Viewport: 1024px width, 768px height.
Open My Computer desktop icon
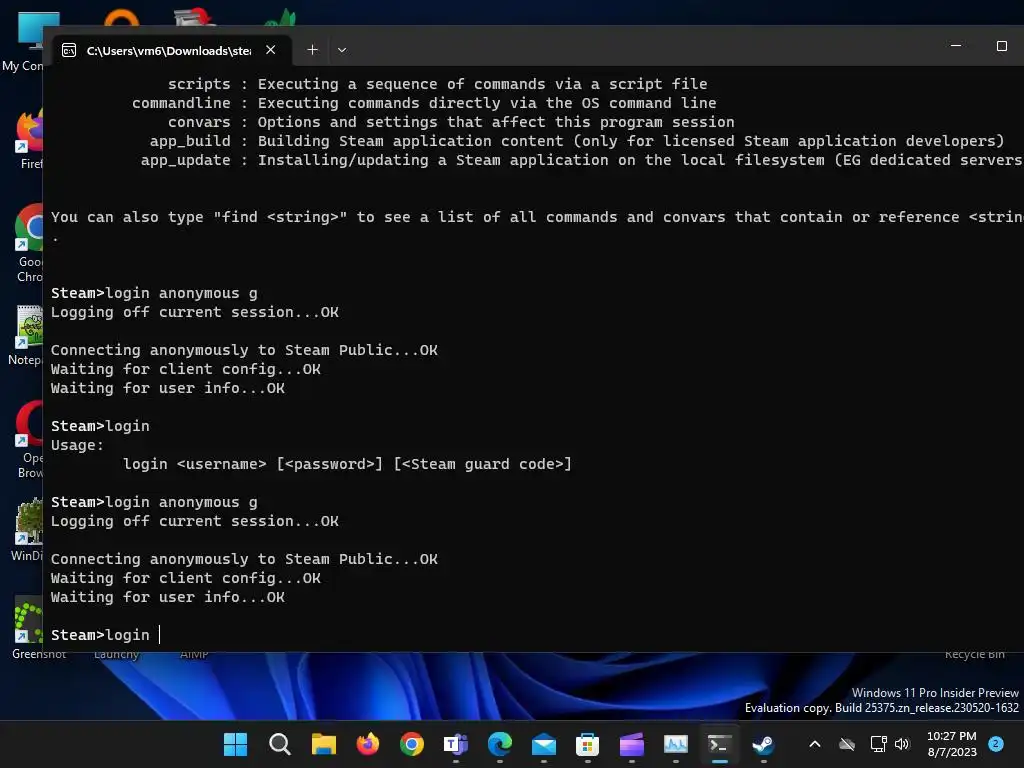coord(23,42)
